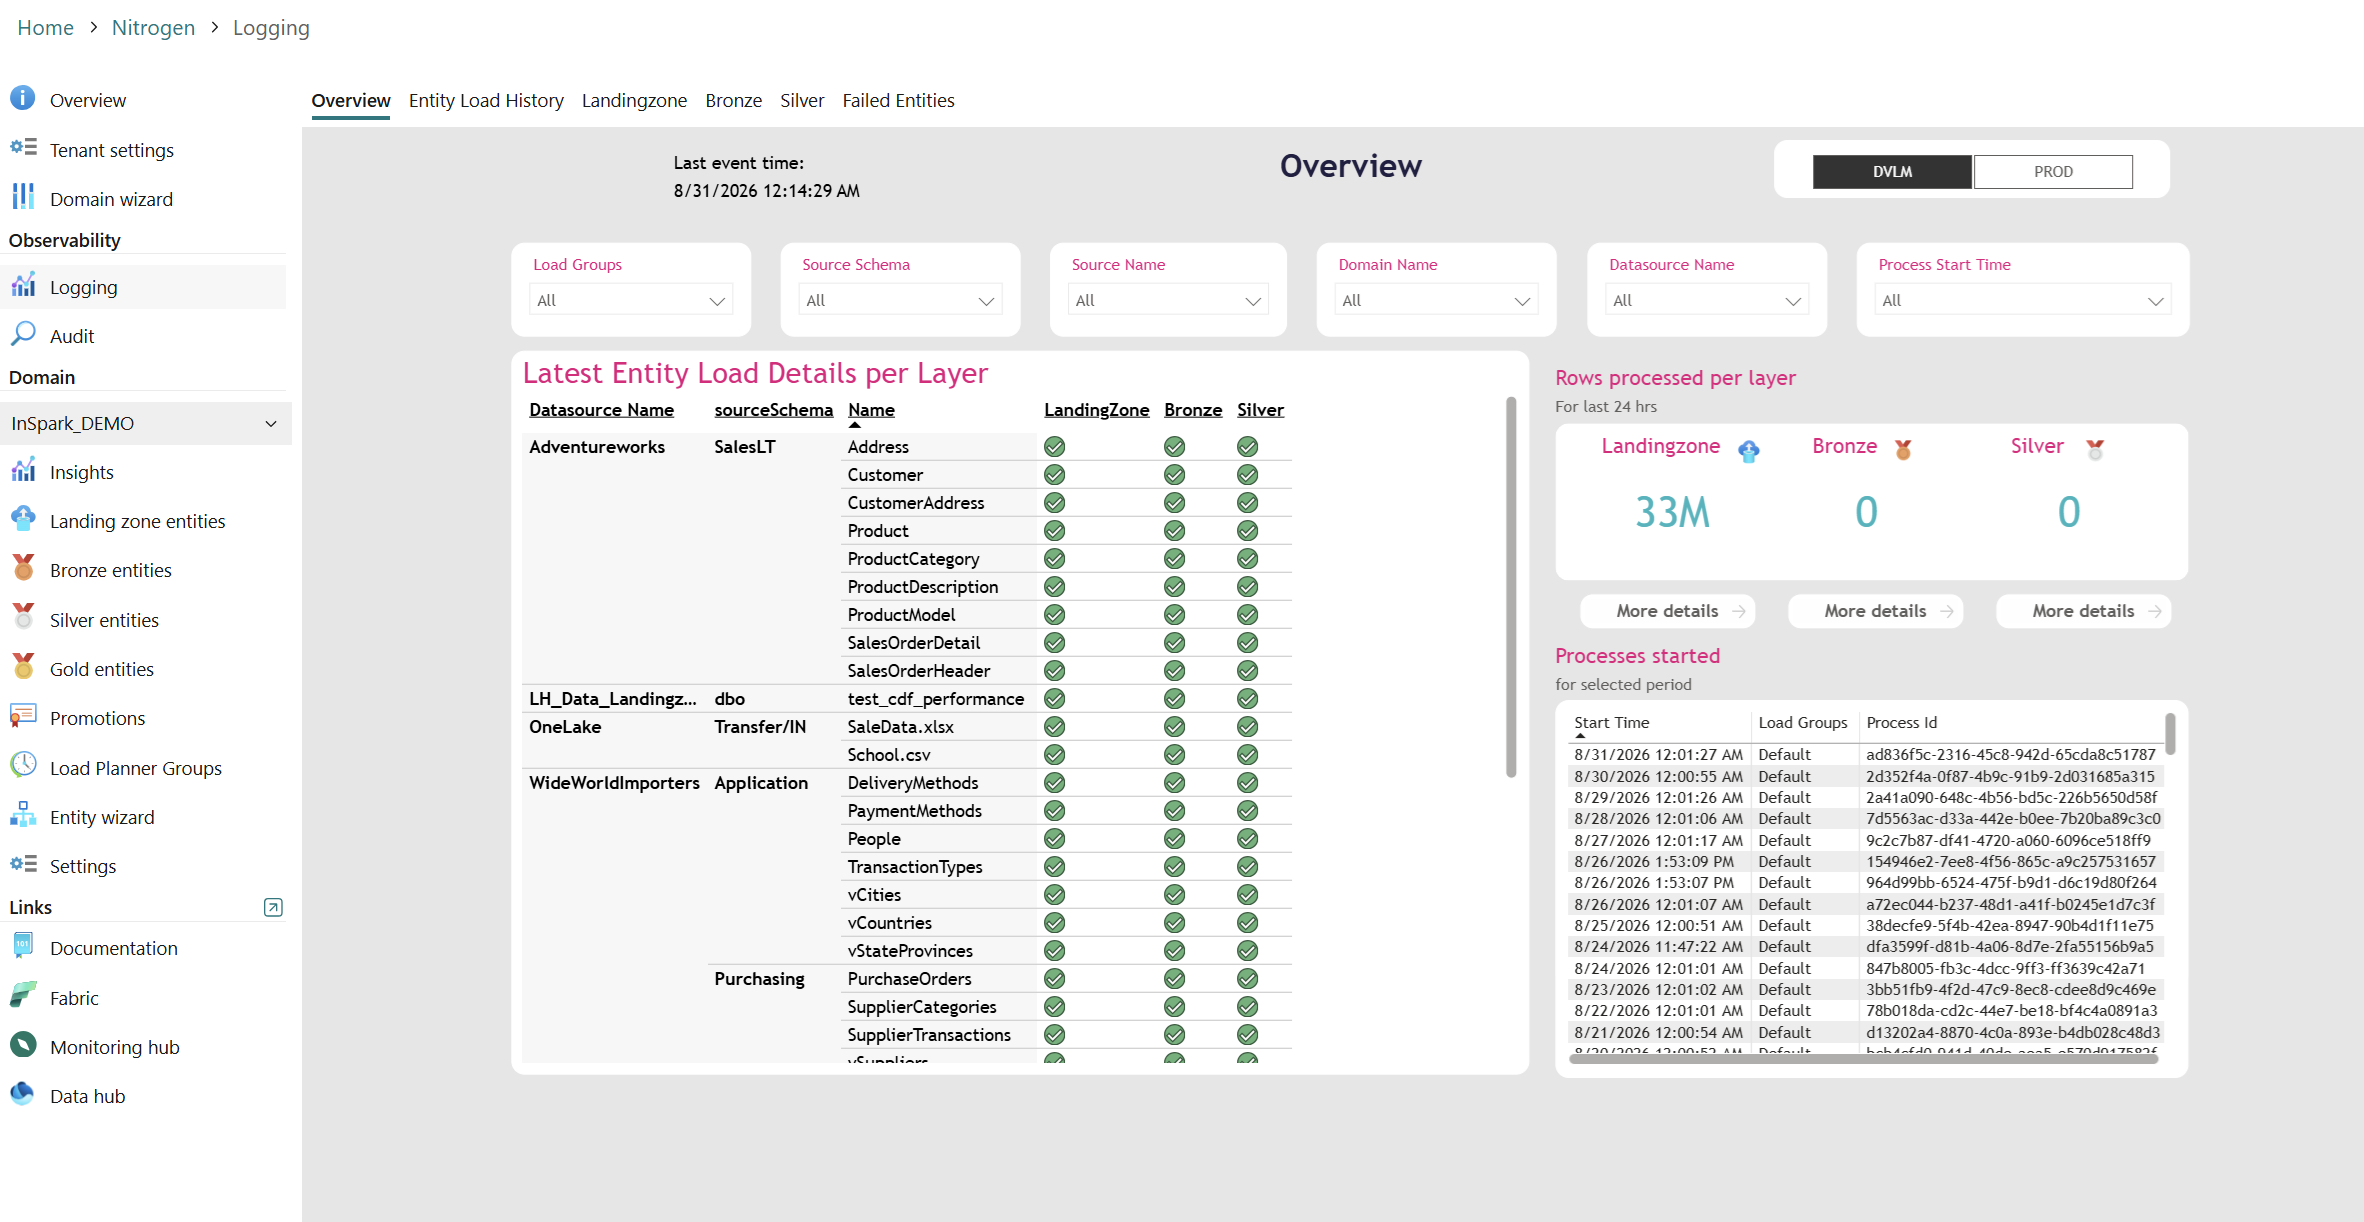Go to Home breadcrumb
The height and width of the screenshot is (1222, 2364).
(x=45, y=27)
